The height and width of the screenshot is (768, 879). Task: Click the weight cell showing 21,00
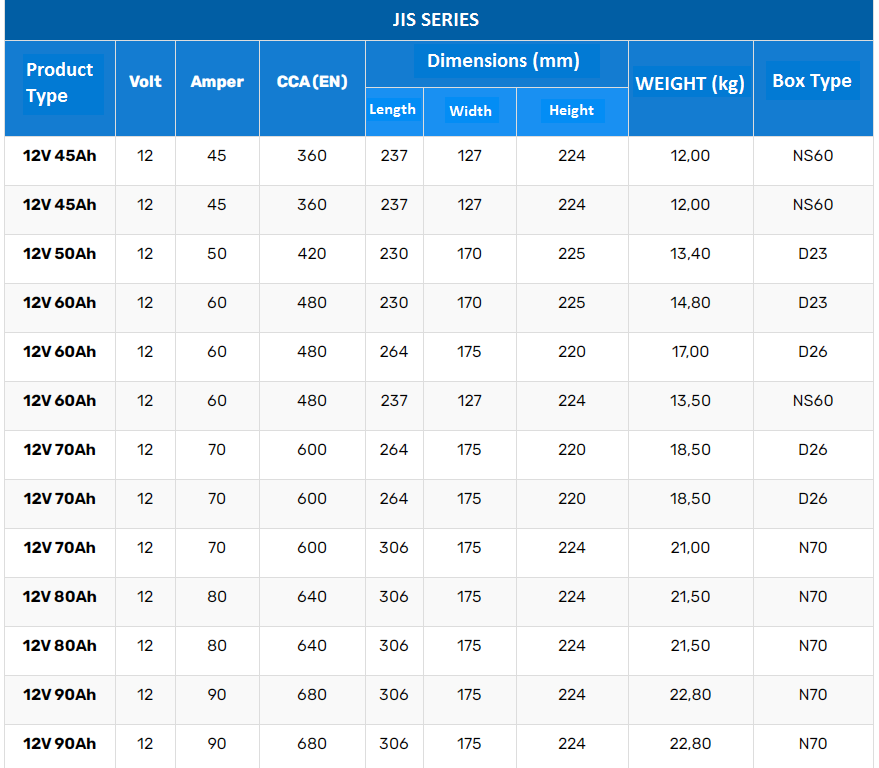click(690, 548)
